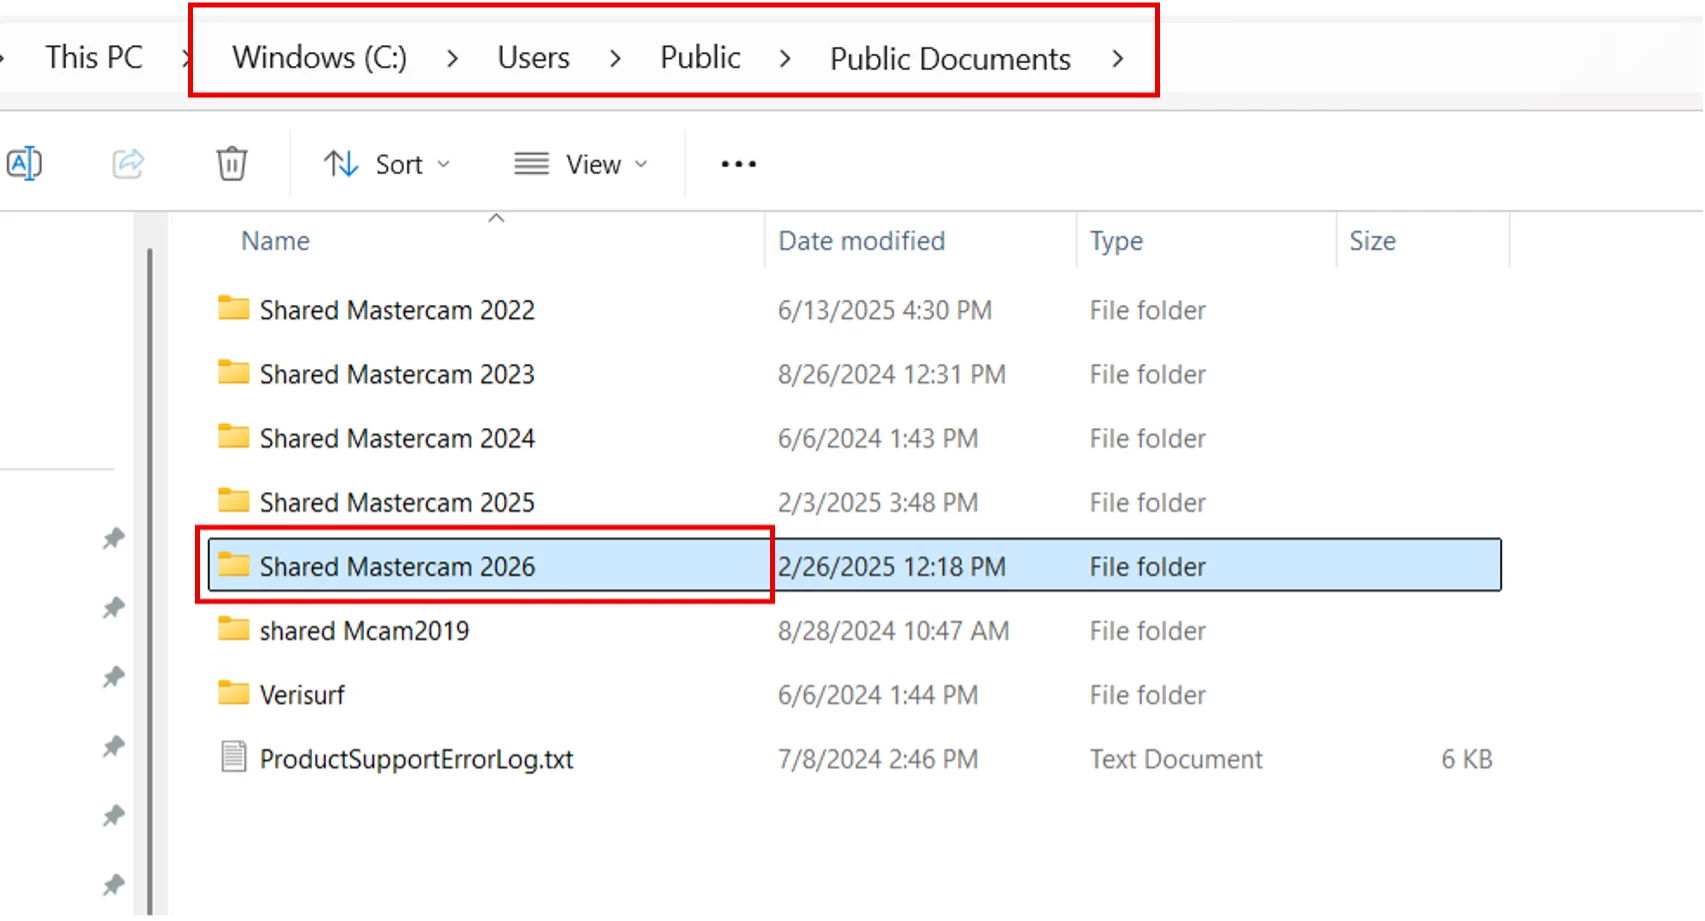Screen dimensions: 1705x921
Task: Click date 2/3/2025 3:48 PM cell
Action: click(878, 502)
